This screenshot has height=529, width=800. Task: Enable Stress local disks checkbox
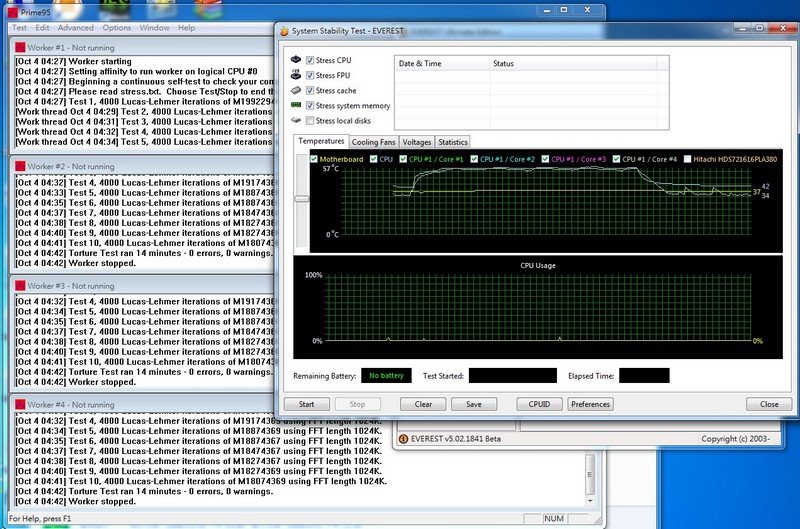click(x=310, y=121)
